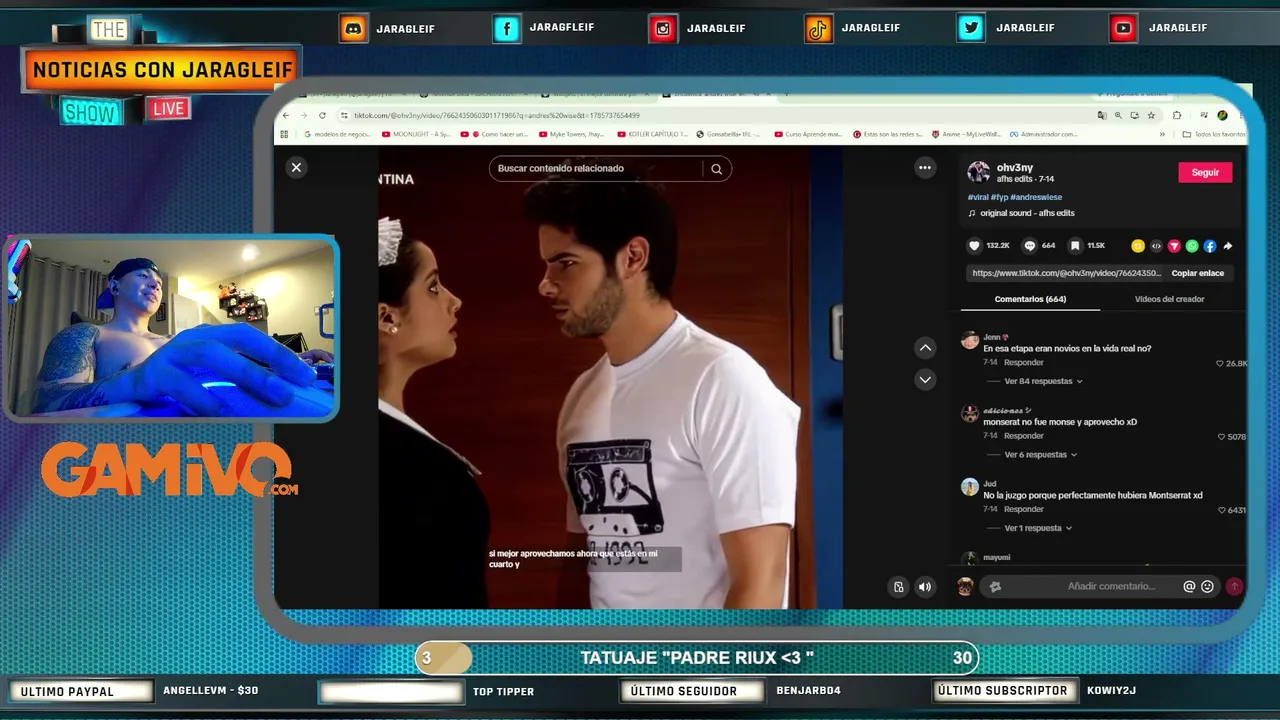Click the Copiar enlace button
Screen dimensions: 1280x720
(x=1197, y=273)
